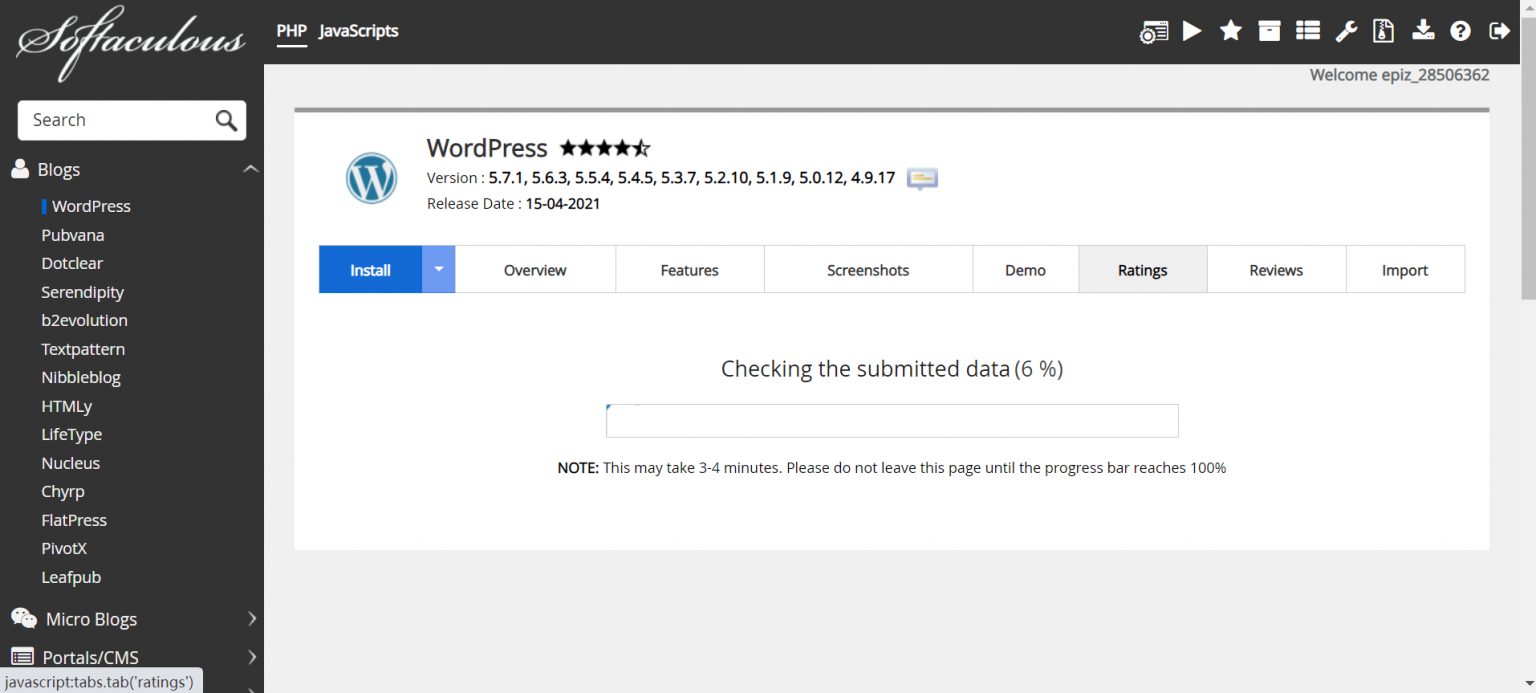Open the Install dropdown arrow
The height and width of the screenshot is (693, 1536).
point(438,269)
